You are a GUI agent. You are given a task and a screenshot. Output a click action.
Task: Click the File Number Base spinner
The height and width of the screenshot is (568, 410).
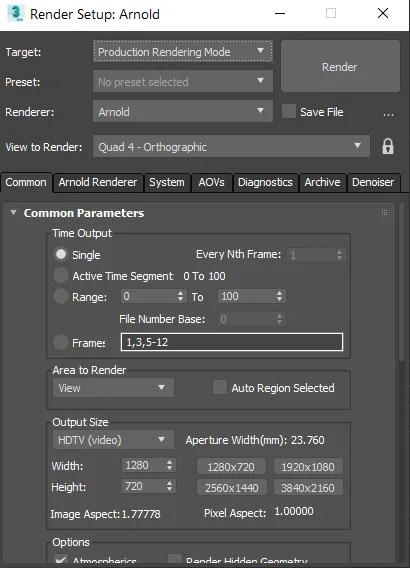pos(279,319)
